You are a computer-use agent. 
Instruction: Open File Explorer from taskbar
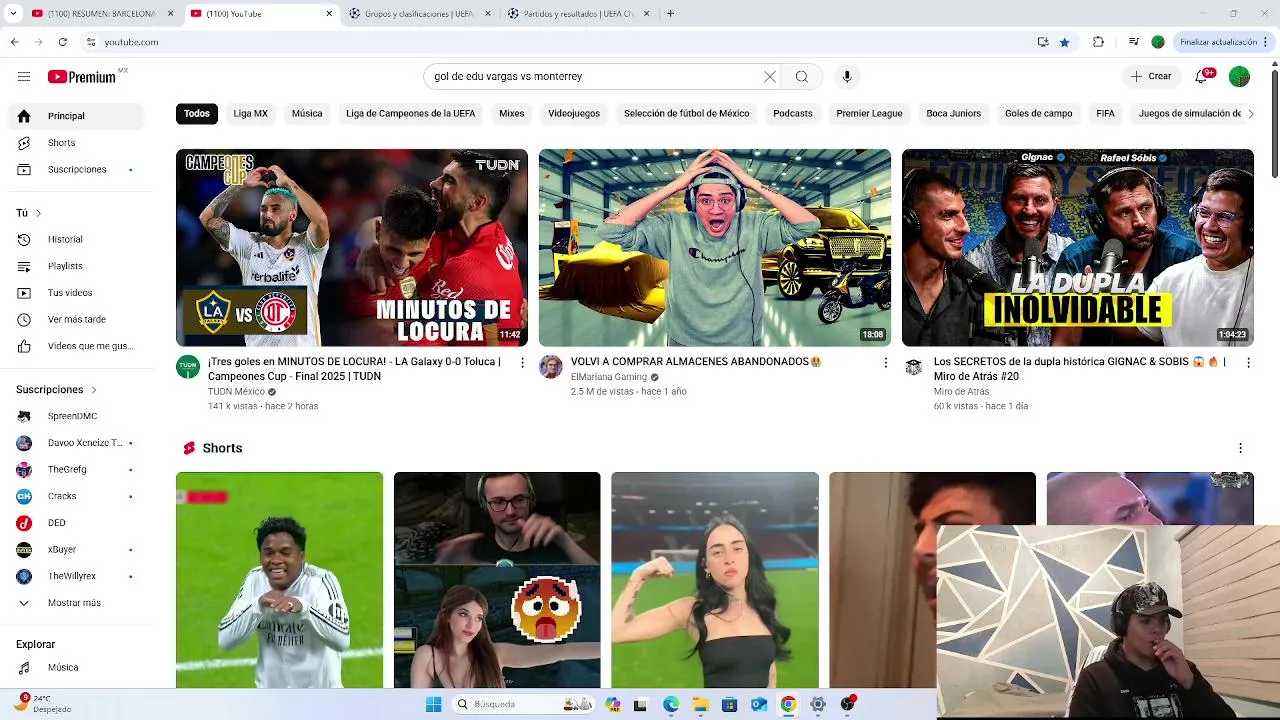coord(700,705)
